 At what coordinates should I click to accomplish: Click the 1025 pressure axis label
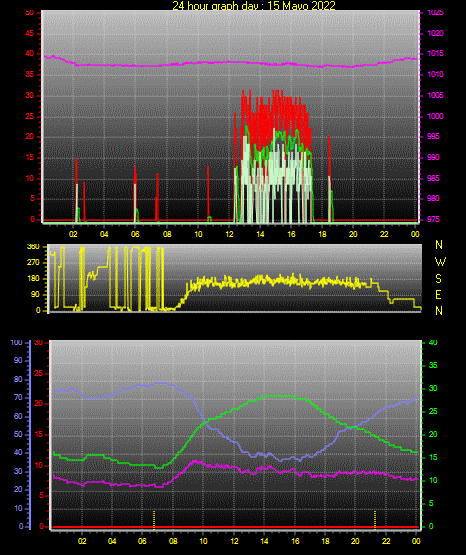435,13
